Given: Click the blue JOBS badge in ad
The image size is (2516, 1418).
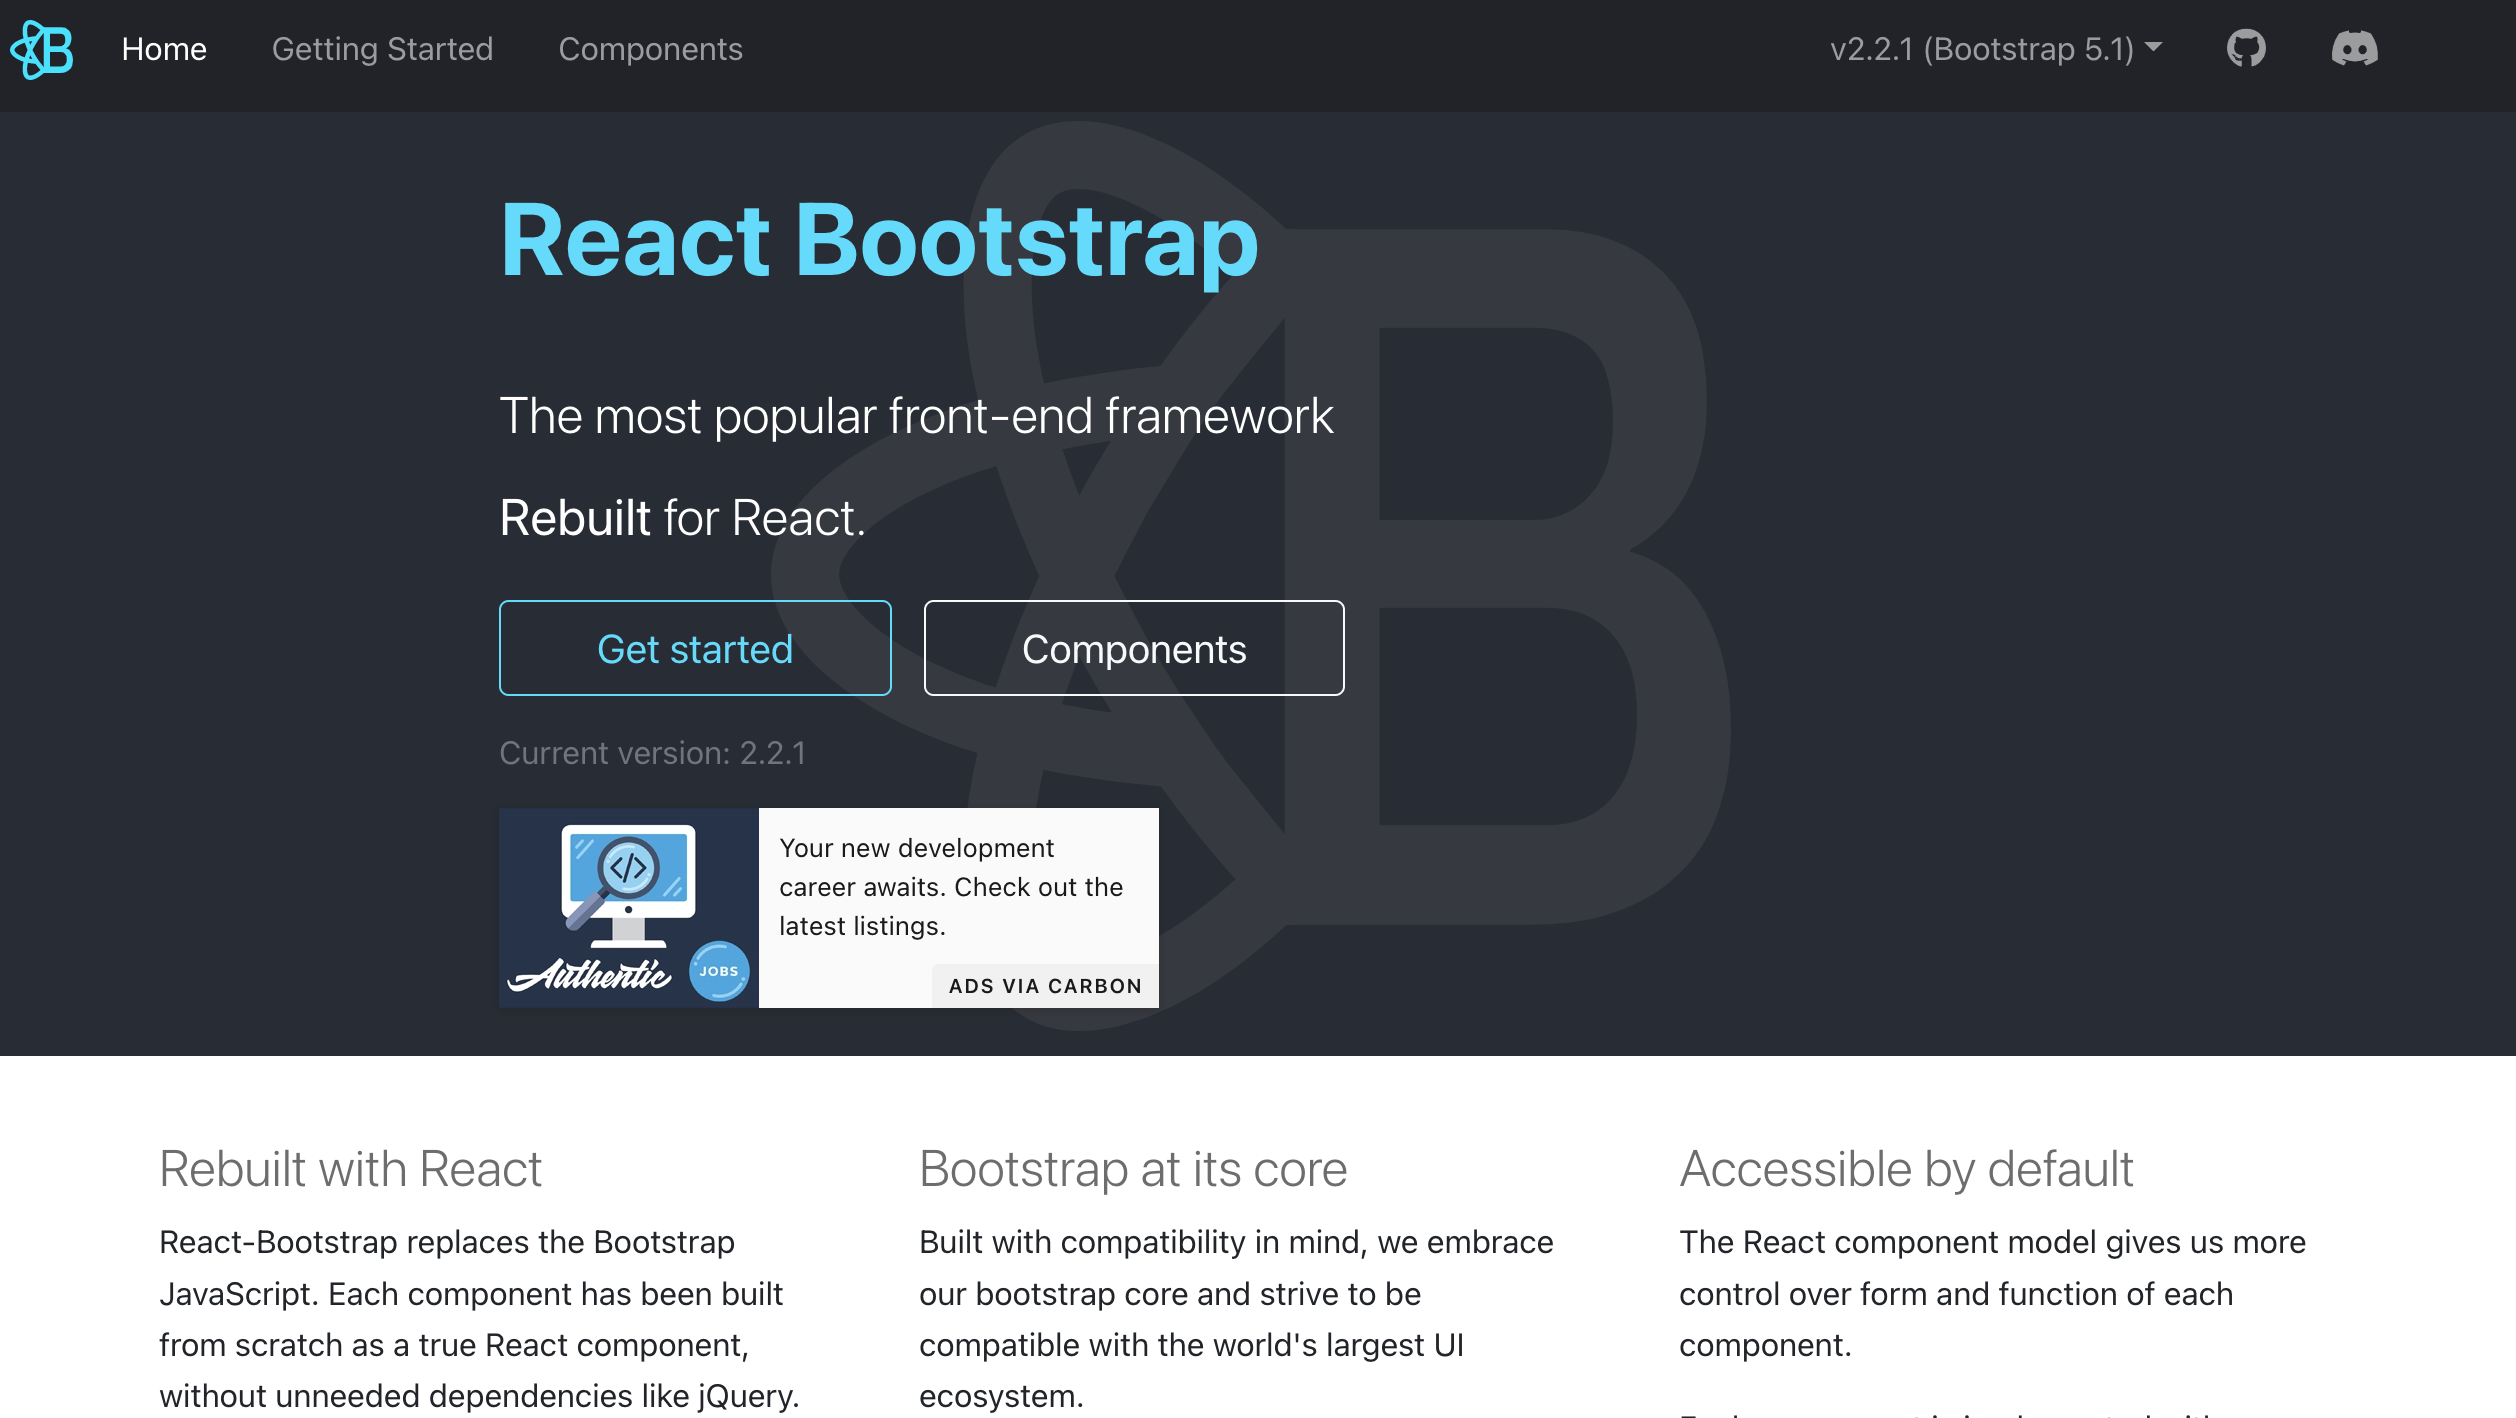Looking at the screenshot, I should pyautogui.click(x=719, y=970).
